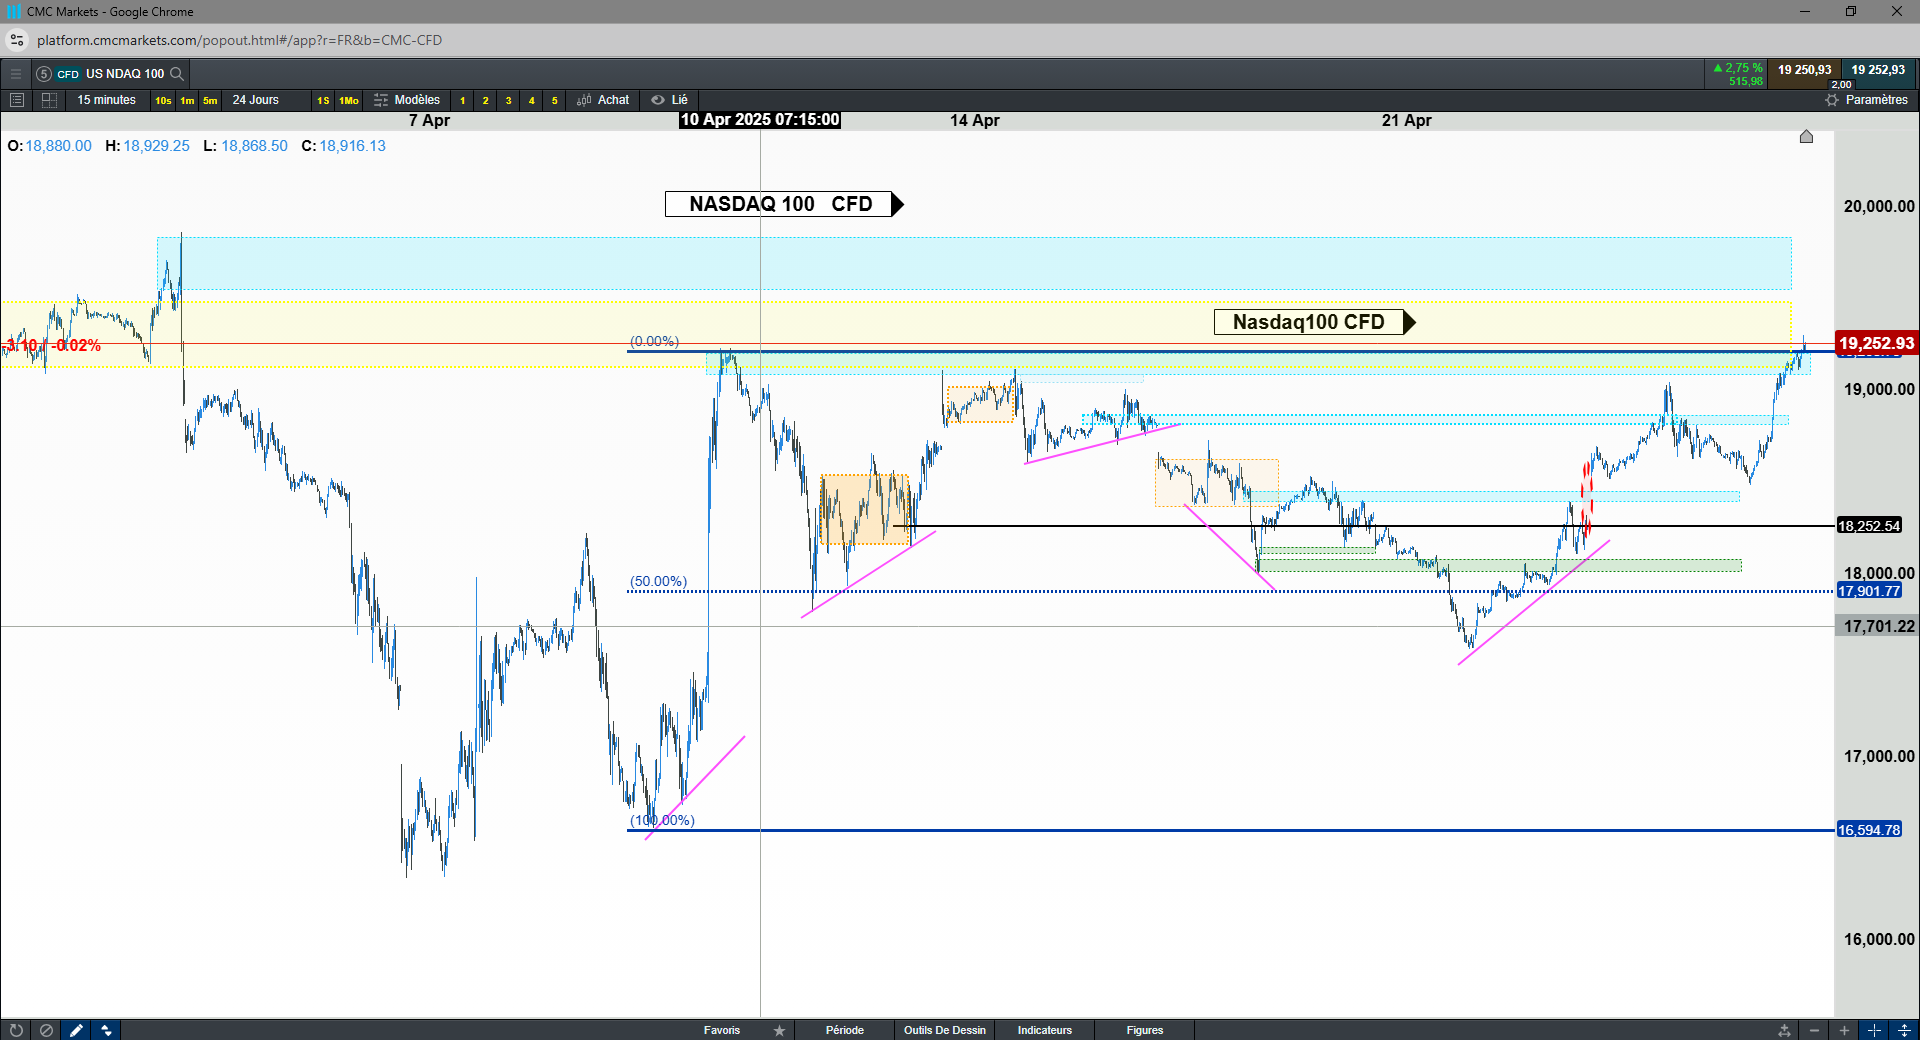The width and height of the screenshot is (1920, 1040).
Task: Select the 1S period shortcut
Action: [x=323, y=100]
